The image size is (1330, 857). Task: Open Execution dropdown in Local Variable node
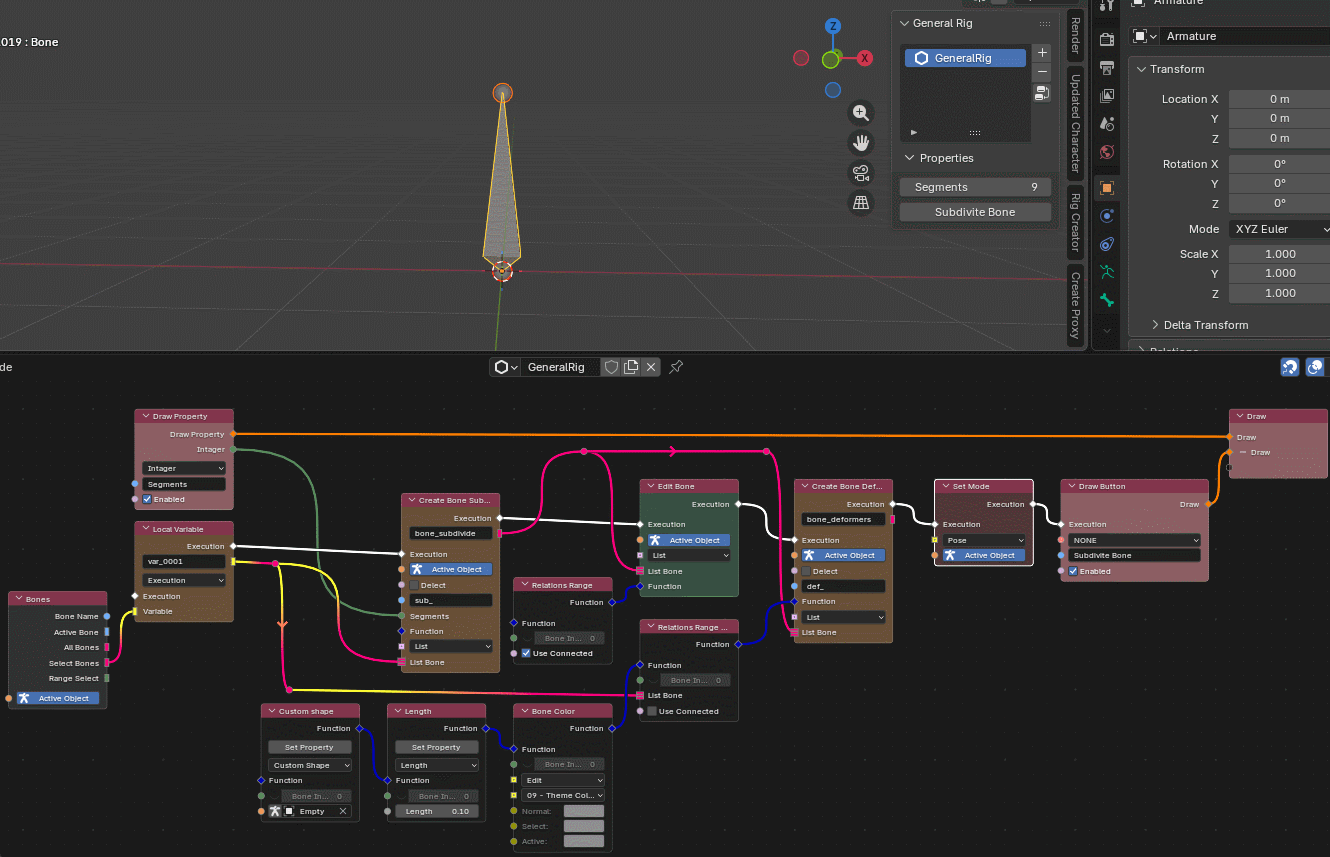184,580
